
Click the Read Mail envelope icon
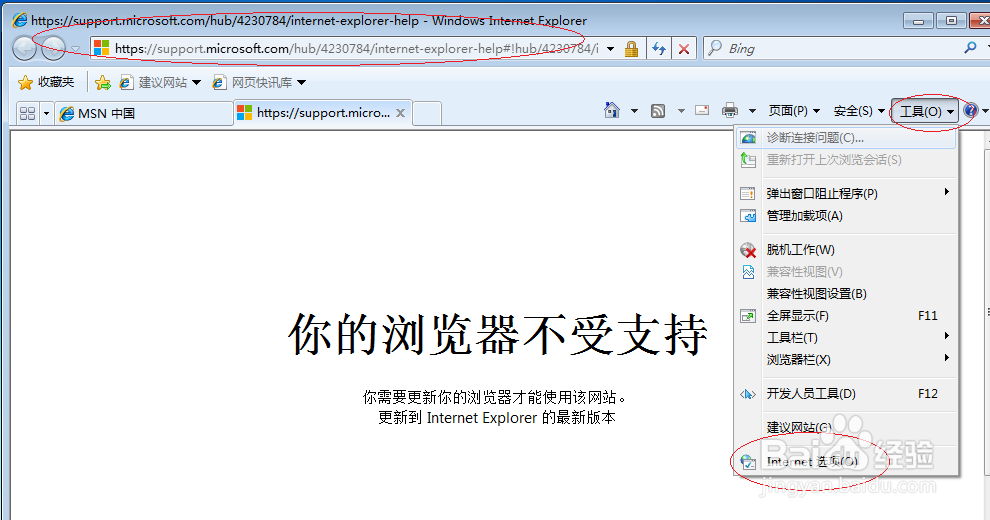[x=702, y=110]
